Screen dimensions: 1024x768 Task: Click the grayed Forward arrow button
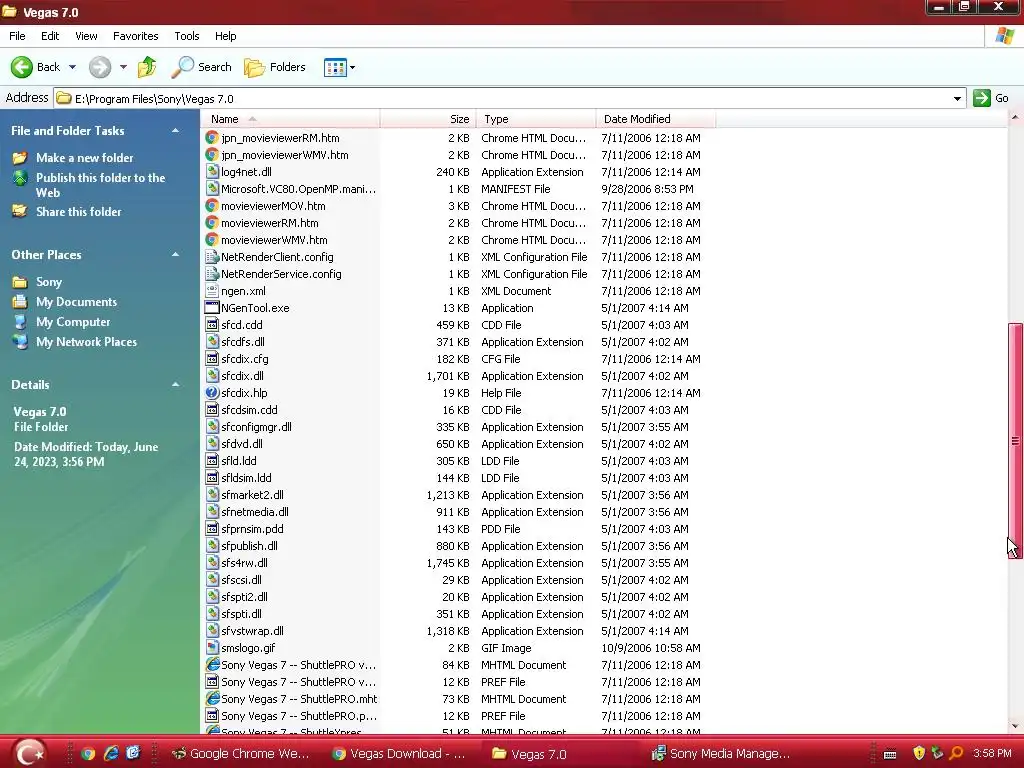pyautogui.click(x=100, y=67)
